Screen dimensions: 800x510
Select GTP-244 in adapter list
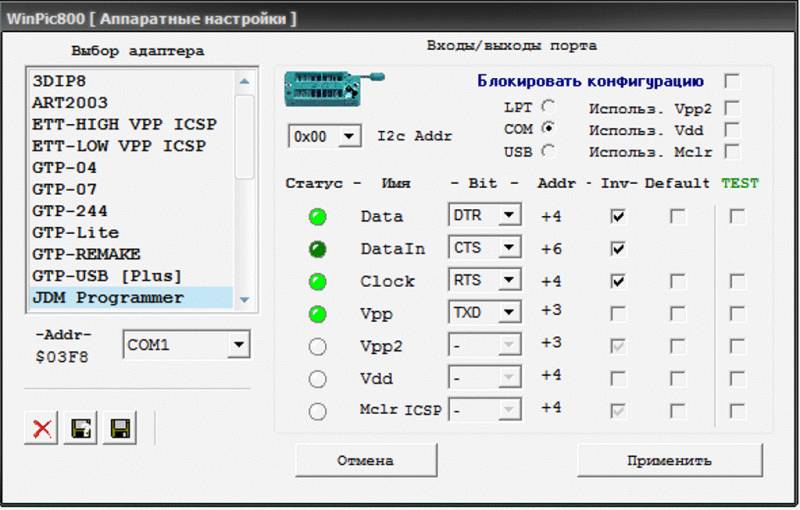click(x=132, y=211)
